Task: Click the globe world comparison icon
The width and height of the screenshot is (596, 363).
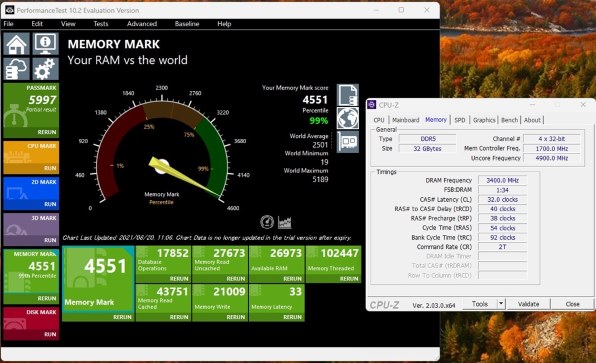Action: [x=347, y=118]
